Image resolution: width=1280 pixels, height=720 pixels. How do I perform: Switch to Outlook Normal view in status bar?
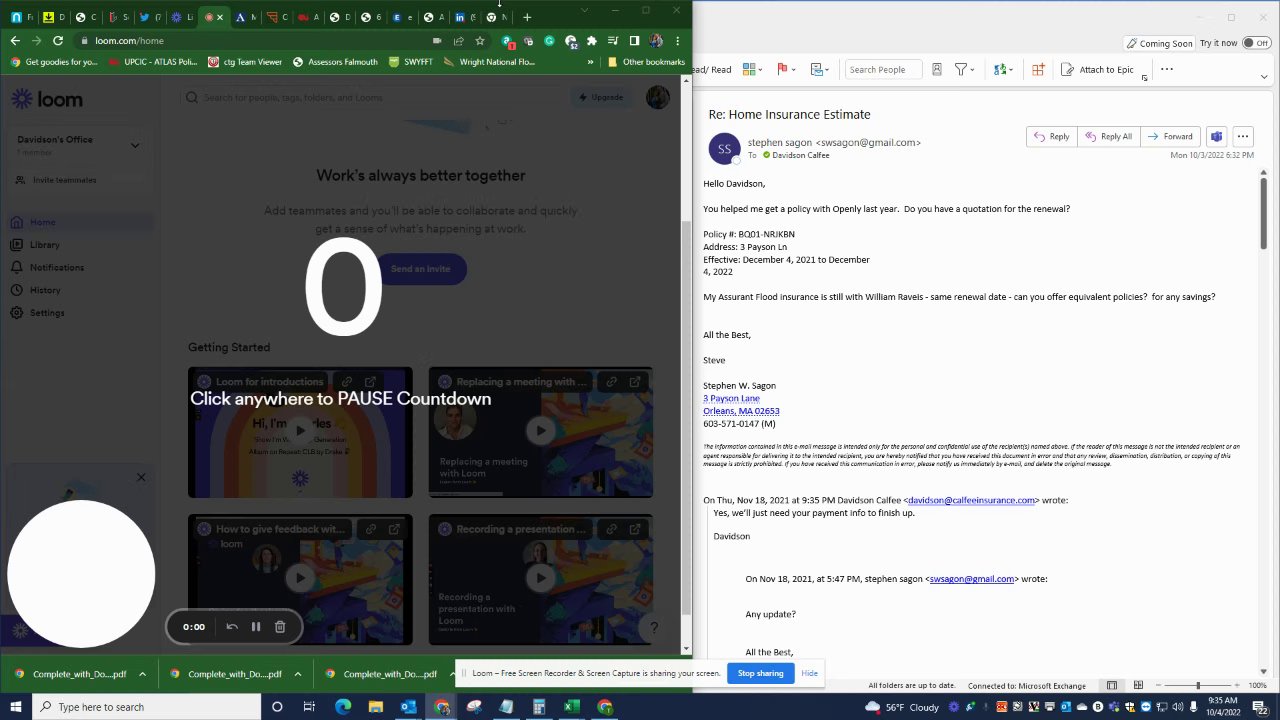pyautogui.click(x=1112, y=686)
